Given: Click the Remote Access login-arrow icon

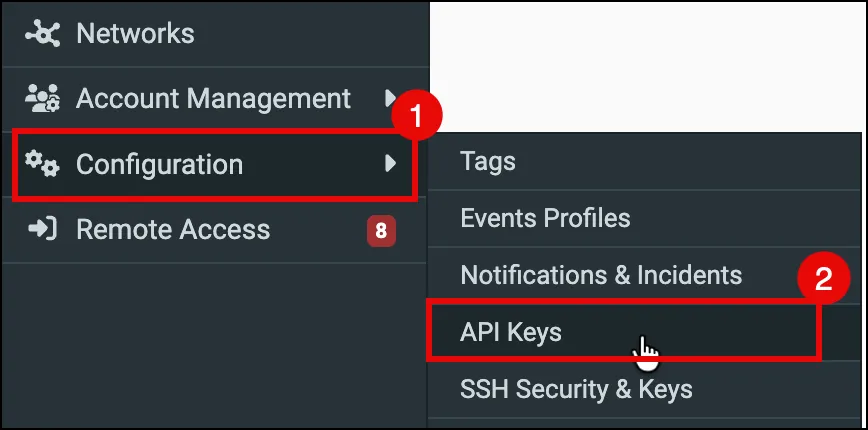Looking at the screenshot, I should [x=43, y=229].
